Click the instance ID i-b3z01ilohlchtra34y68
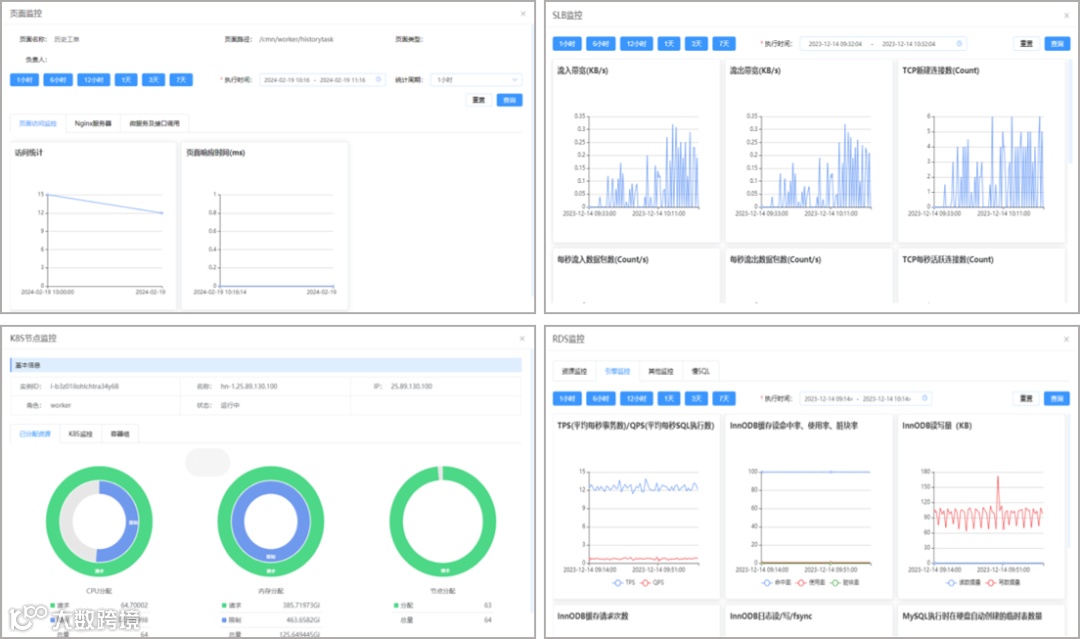The width and height of the screenshot is (1080, 639). tap(84, 386)
